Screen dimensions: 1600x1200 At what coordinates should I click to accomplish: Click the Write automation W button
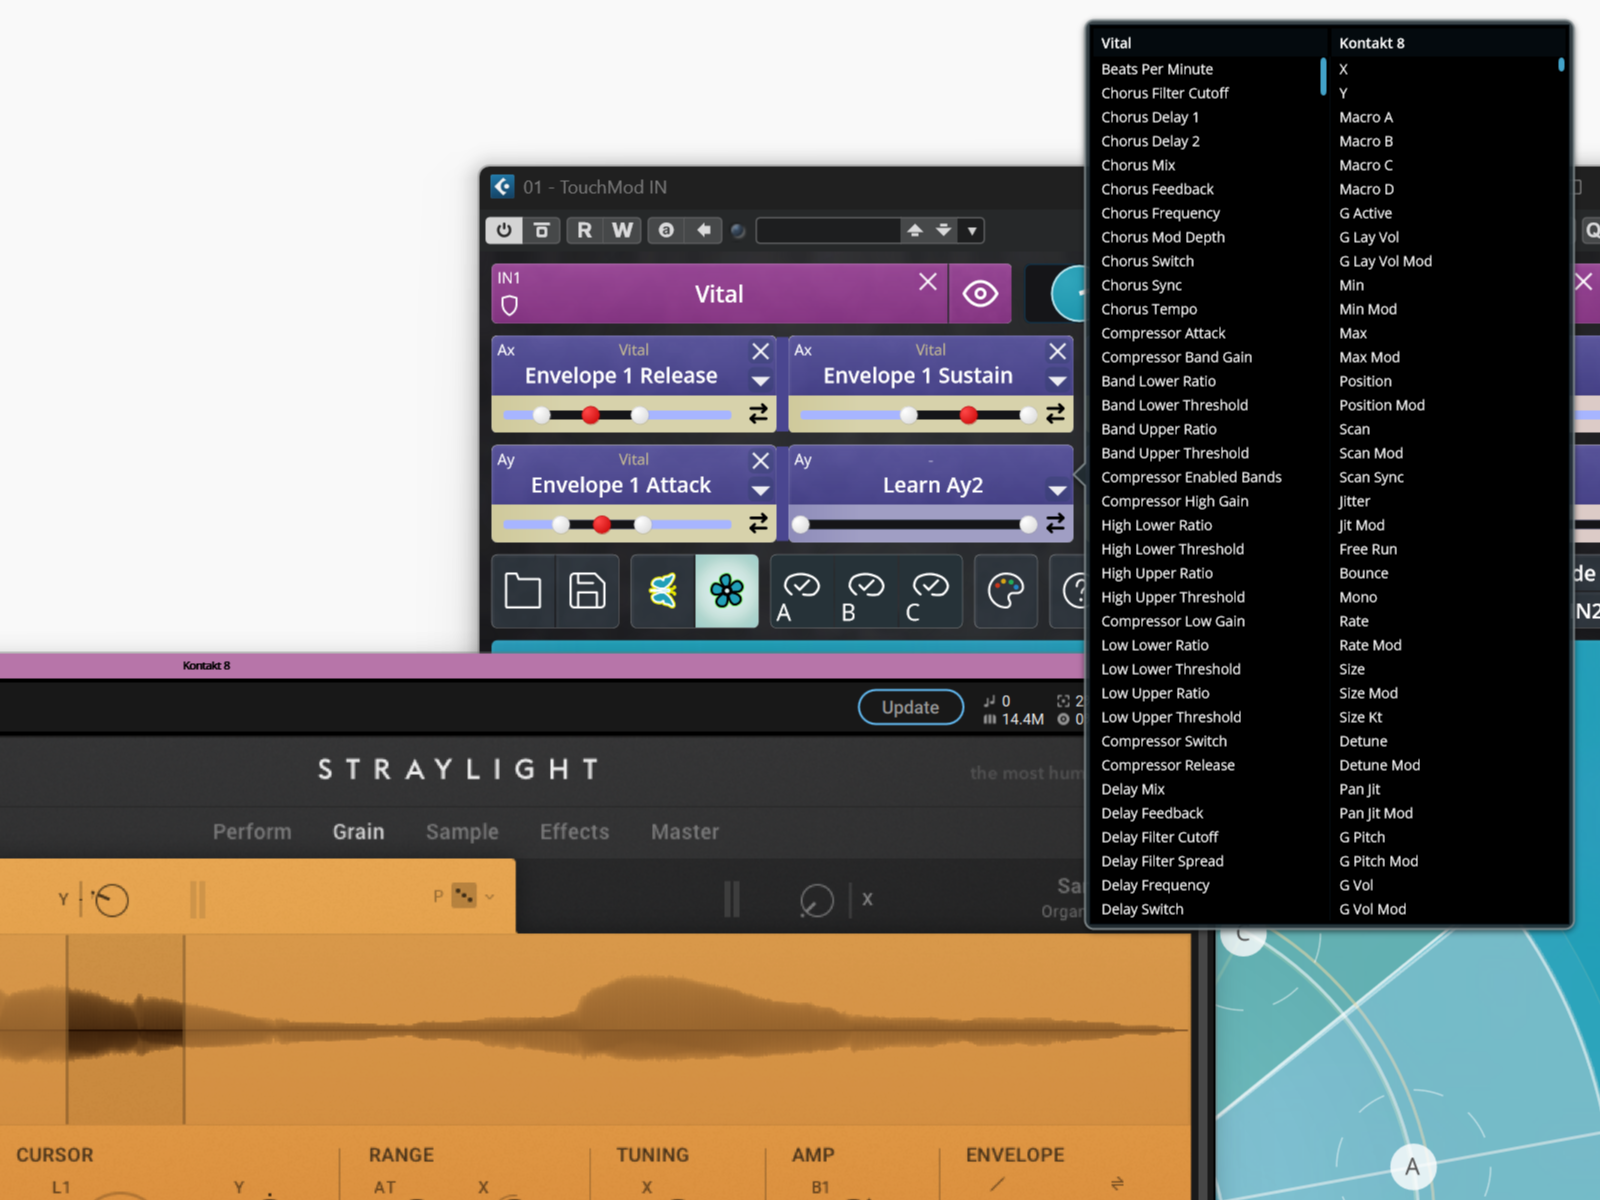point(622,230)
